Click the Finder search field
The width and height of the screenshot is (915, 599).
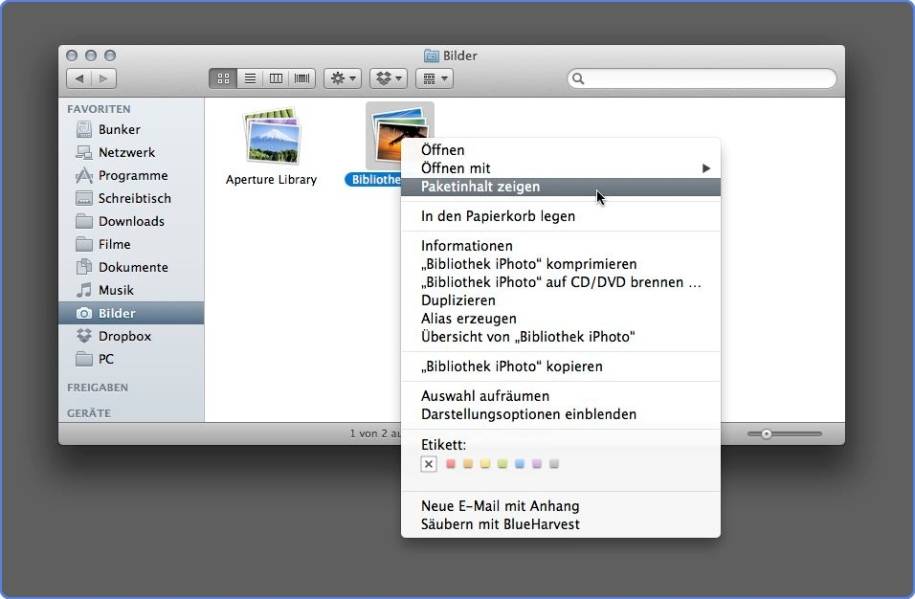[x=702, y=78]
